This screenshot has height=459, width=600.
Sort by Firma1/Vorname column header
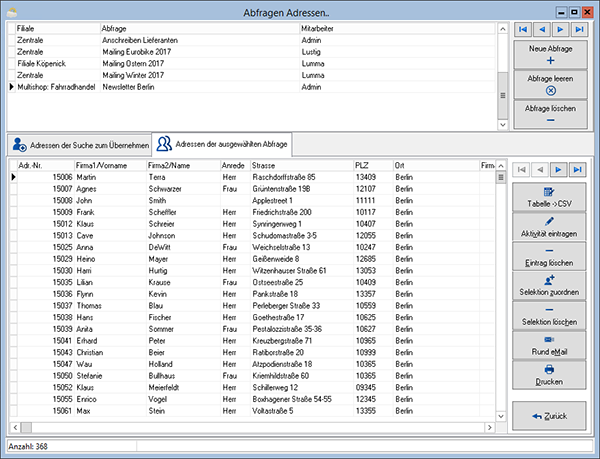tap(110, 165)
